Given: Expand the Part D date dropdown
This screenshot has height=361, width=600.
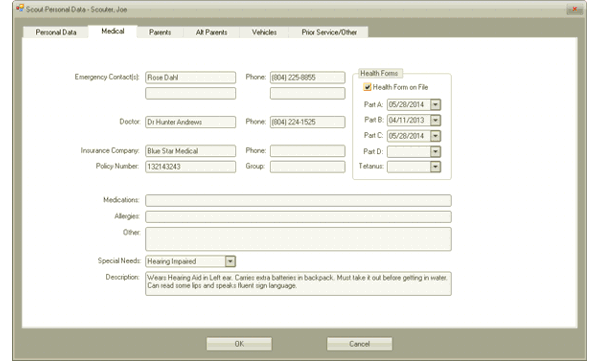Looking at the screenshot, I should [x=435, y=152].
